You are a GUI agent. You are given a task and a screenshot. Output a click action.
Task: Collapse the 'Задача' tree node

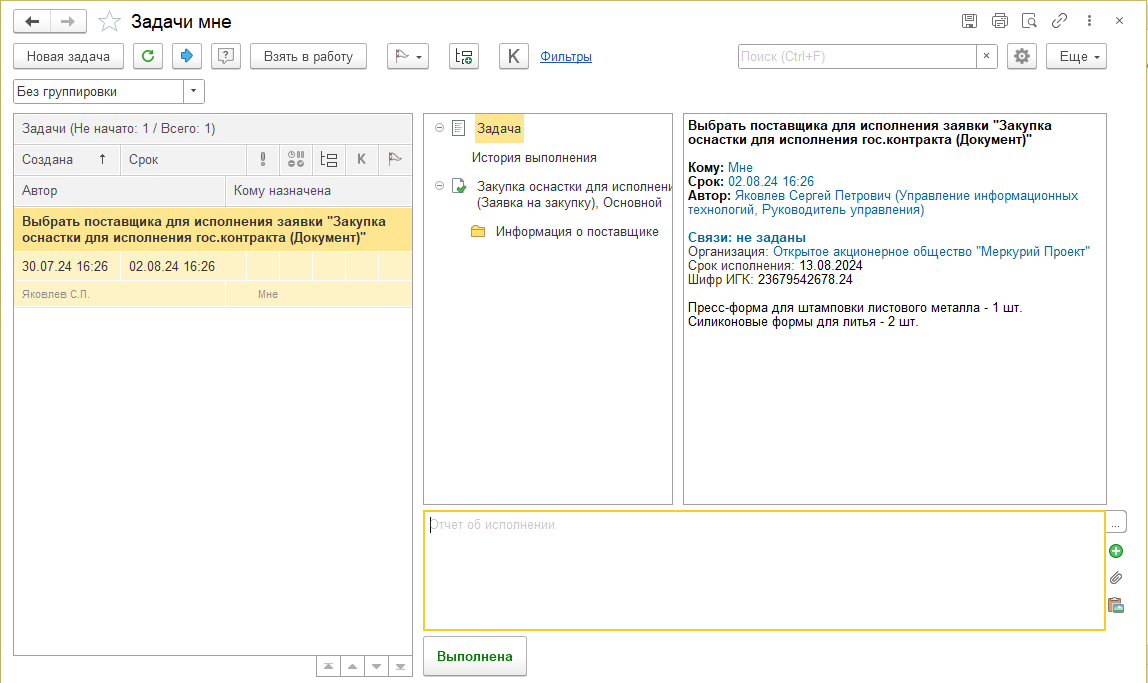coord(439,128)
